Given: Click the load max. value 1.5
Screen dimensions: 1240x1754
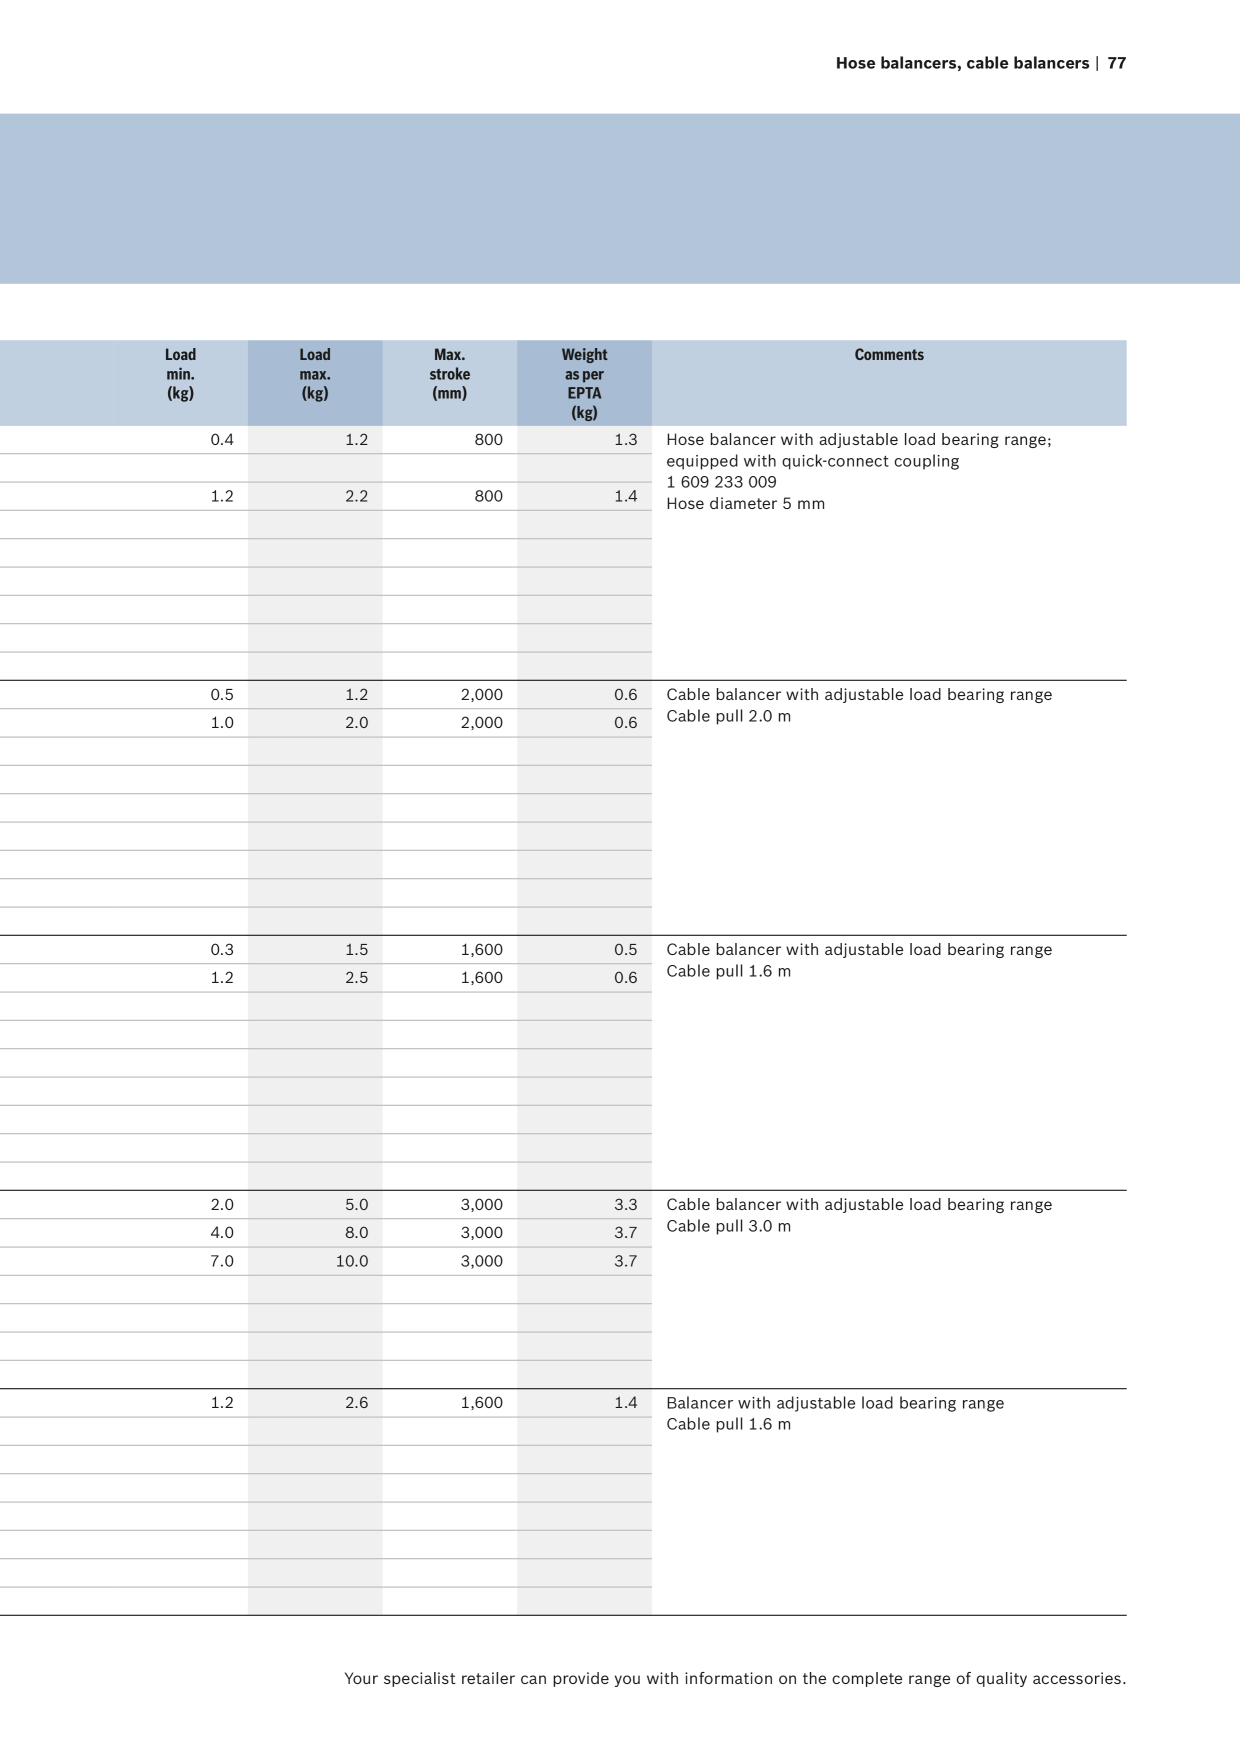Looking at the screenshot, I should point(357,950).
